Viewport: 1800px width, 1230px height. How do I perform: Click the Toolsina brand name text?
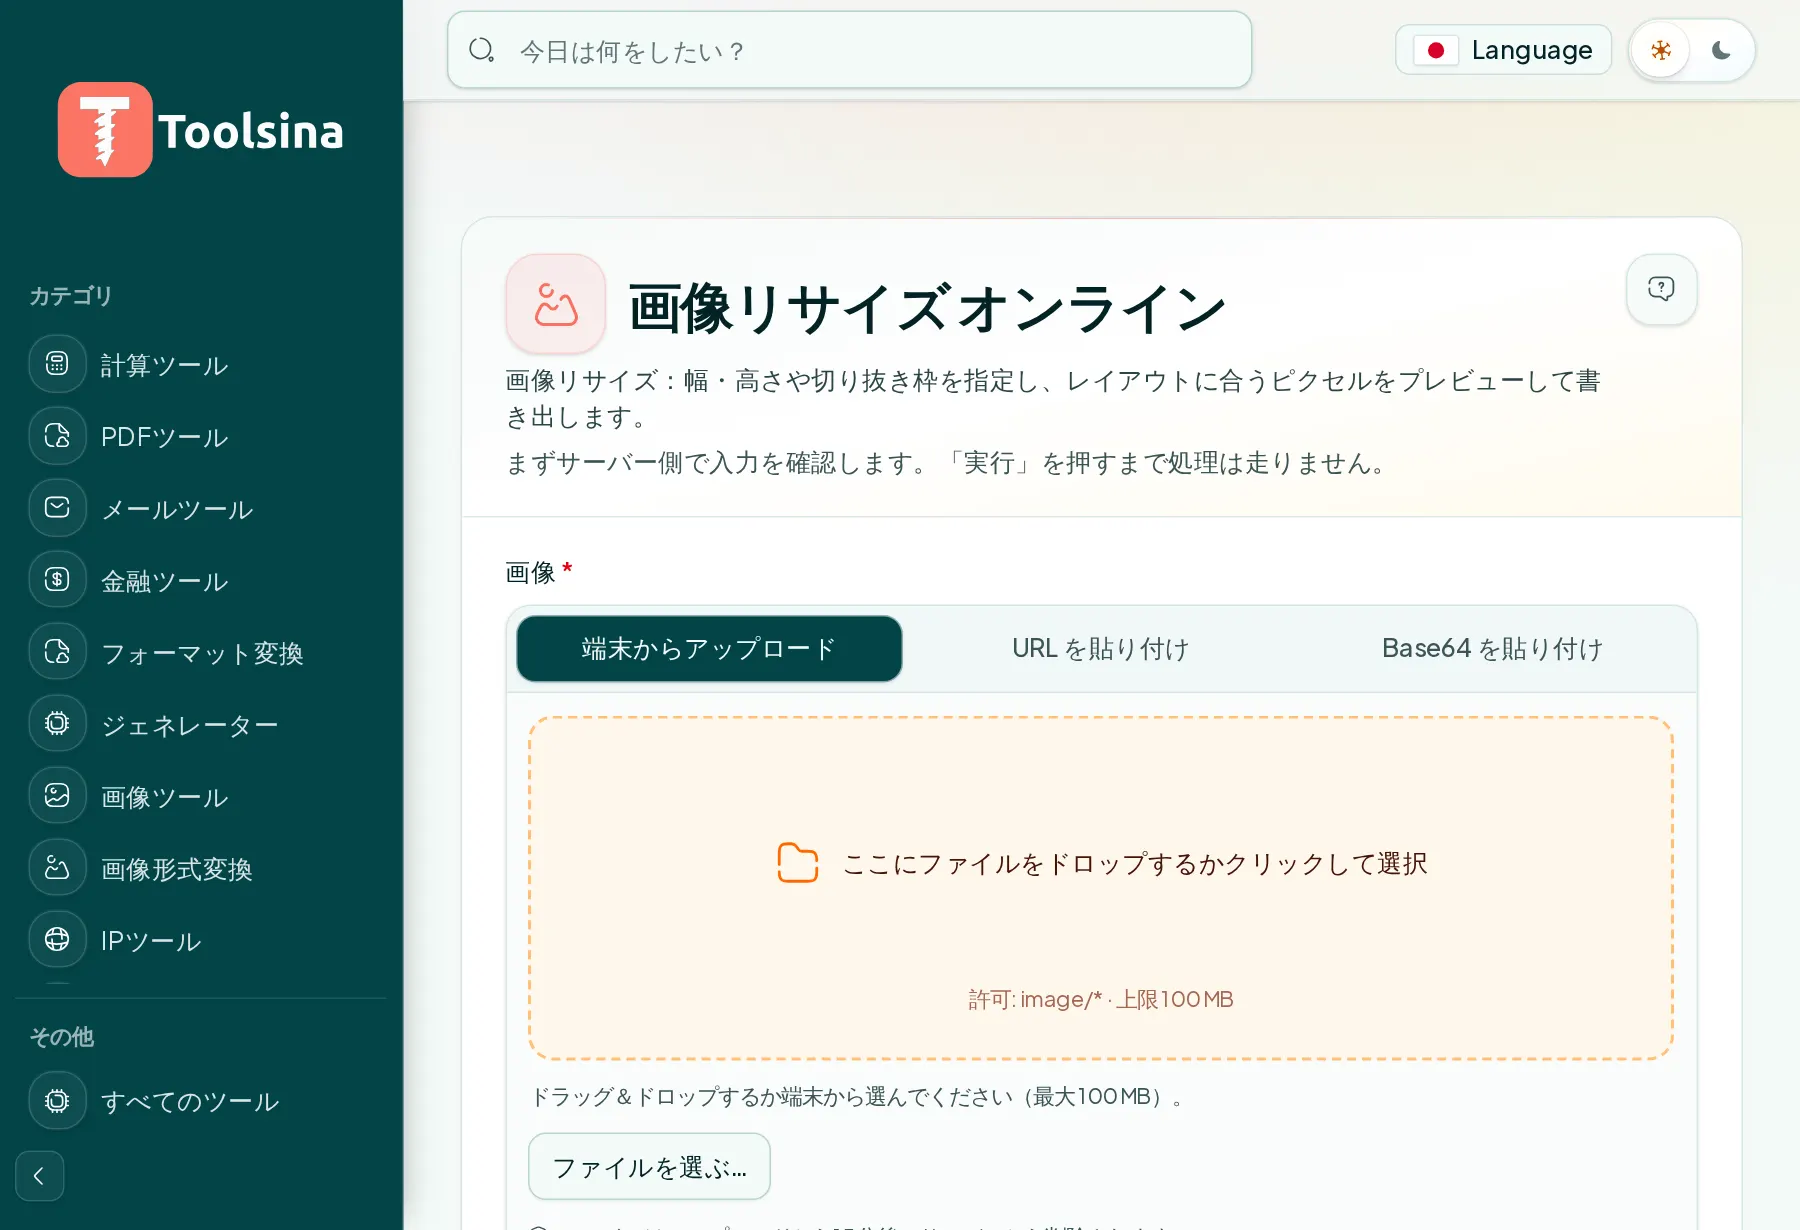point(251,131)
